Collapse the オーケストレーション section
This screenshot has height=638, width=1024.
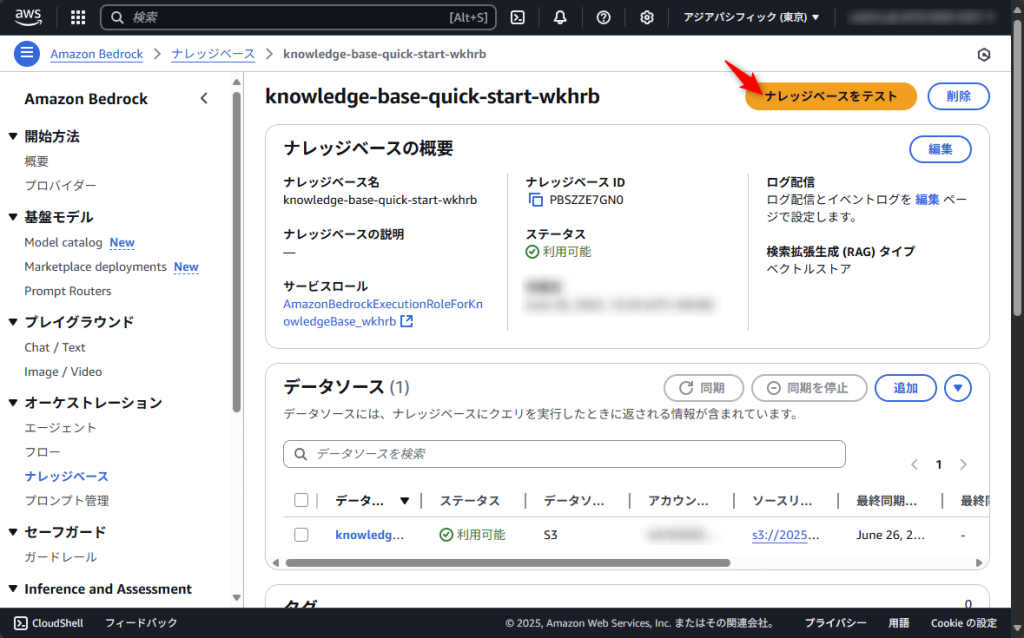tap(12, 403)
